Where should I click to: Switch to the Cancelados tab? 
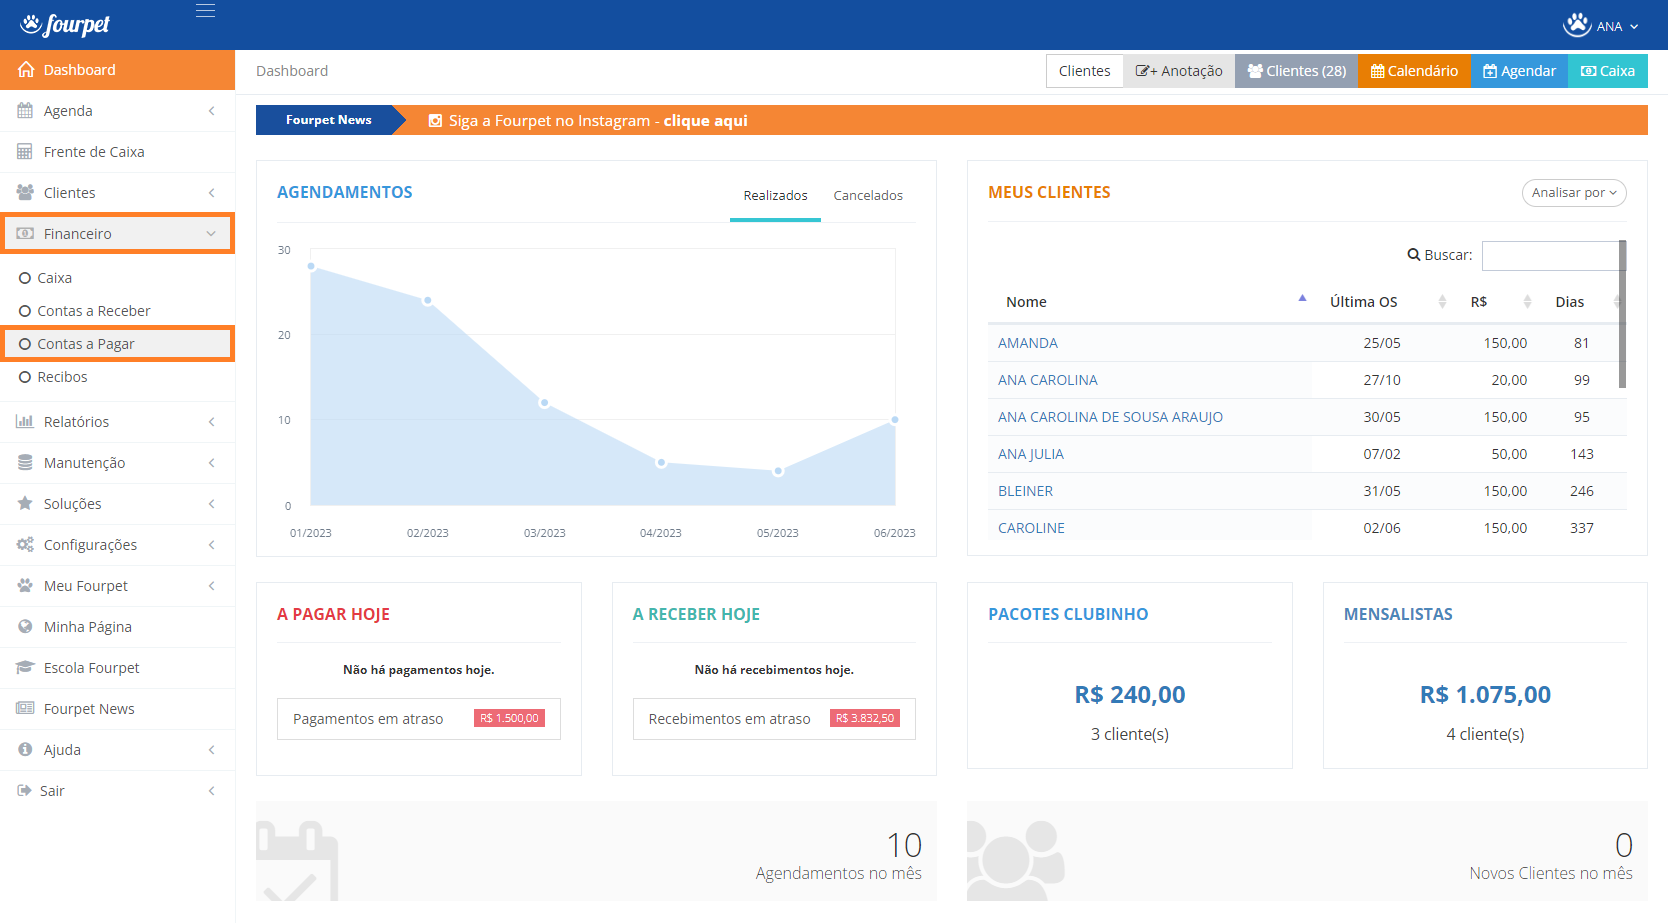[x=868, y=196]
